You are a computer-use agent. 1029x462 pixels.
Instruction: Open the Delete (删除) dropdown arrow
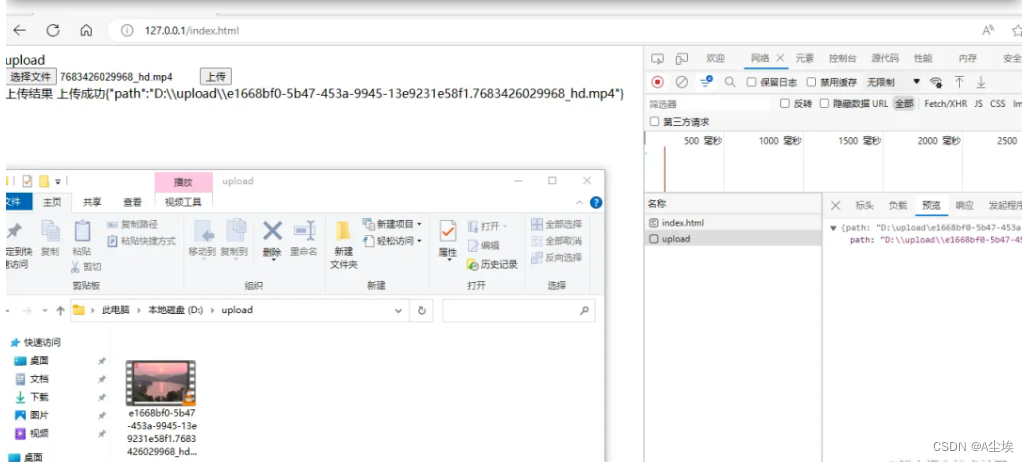tap(272, 259)
